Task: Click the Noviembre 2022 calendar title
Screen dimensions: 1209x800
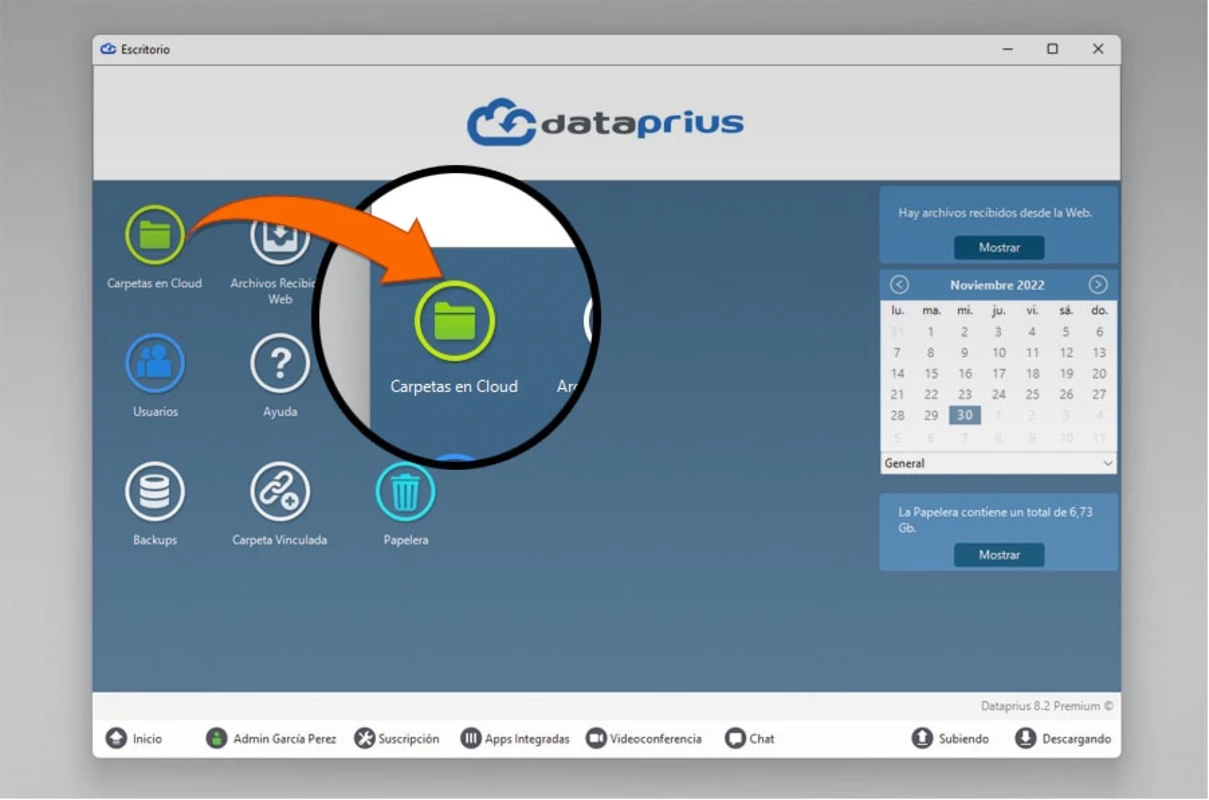Action: pyautogui.click(x=997, y=285)
